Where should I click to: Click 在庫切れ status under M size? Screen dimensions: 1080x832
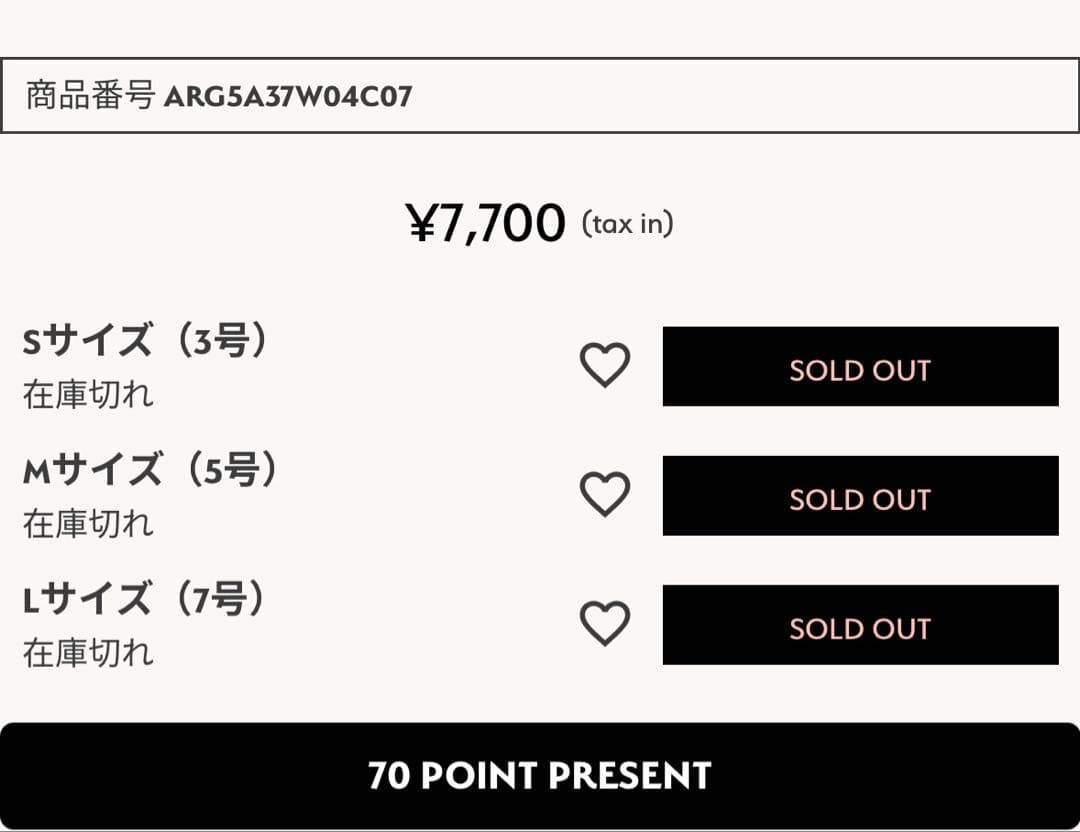(88, 524)
